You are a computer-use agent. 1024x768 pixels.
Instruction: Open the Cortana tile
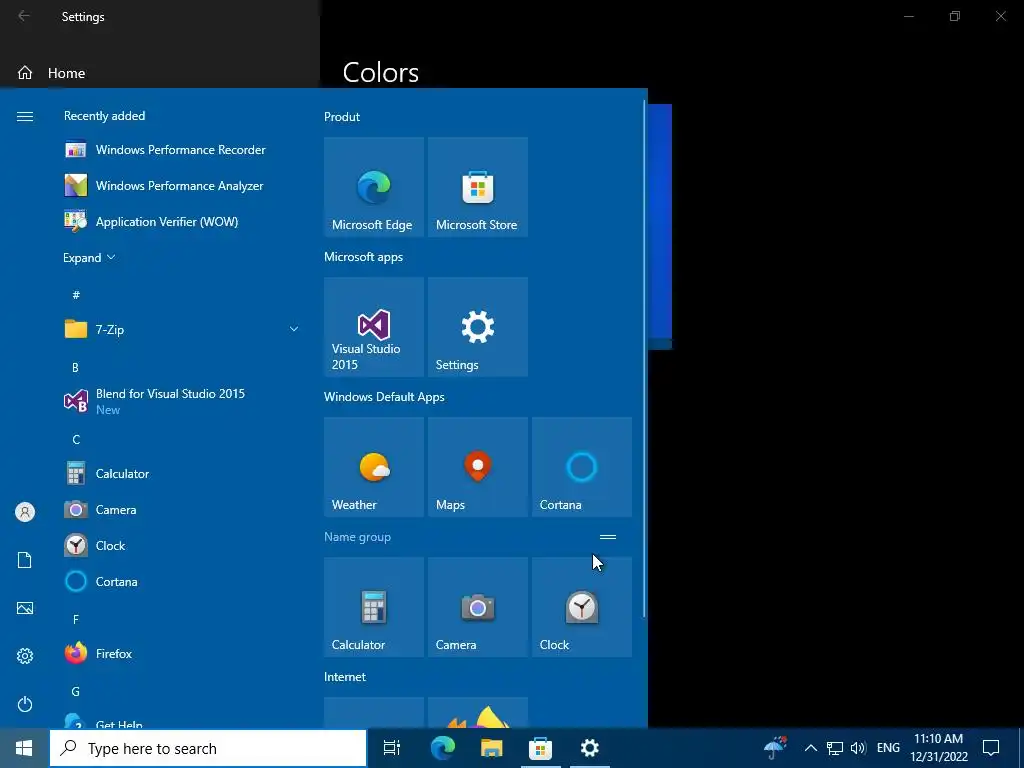(581, 467)
